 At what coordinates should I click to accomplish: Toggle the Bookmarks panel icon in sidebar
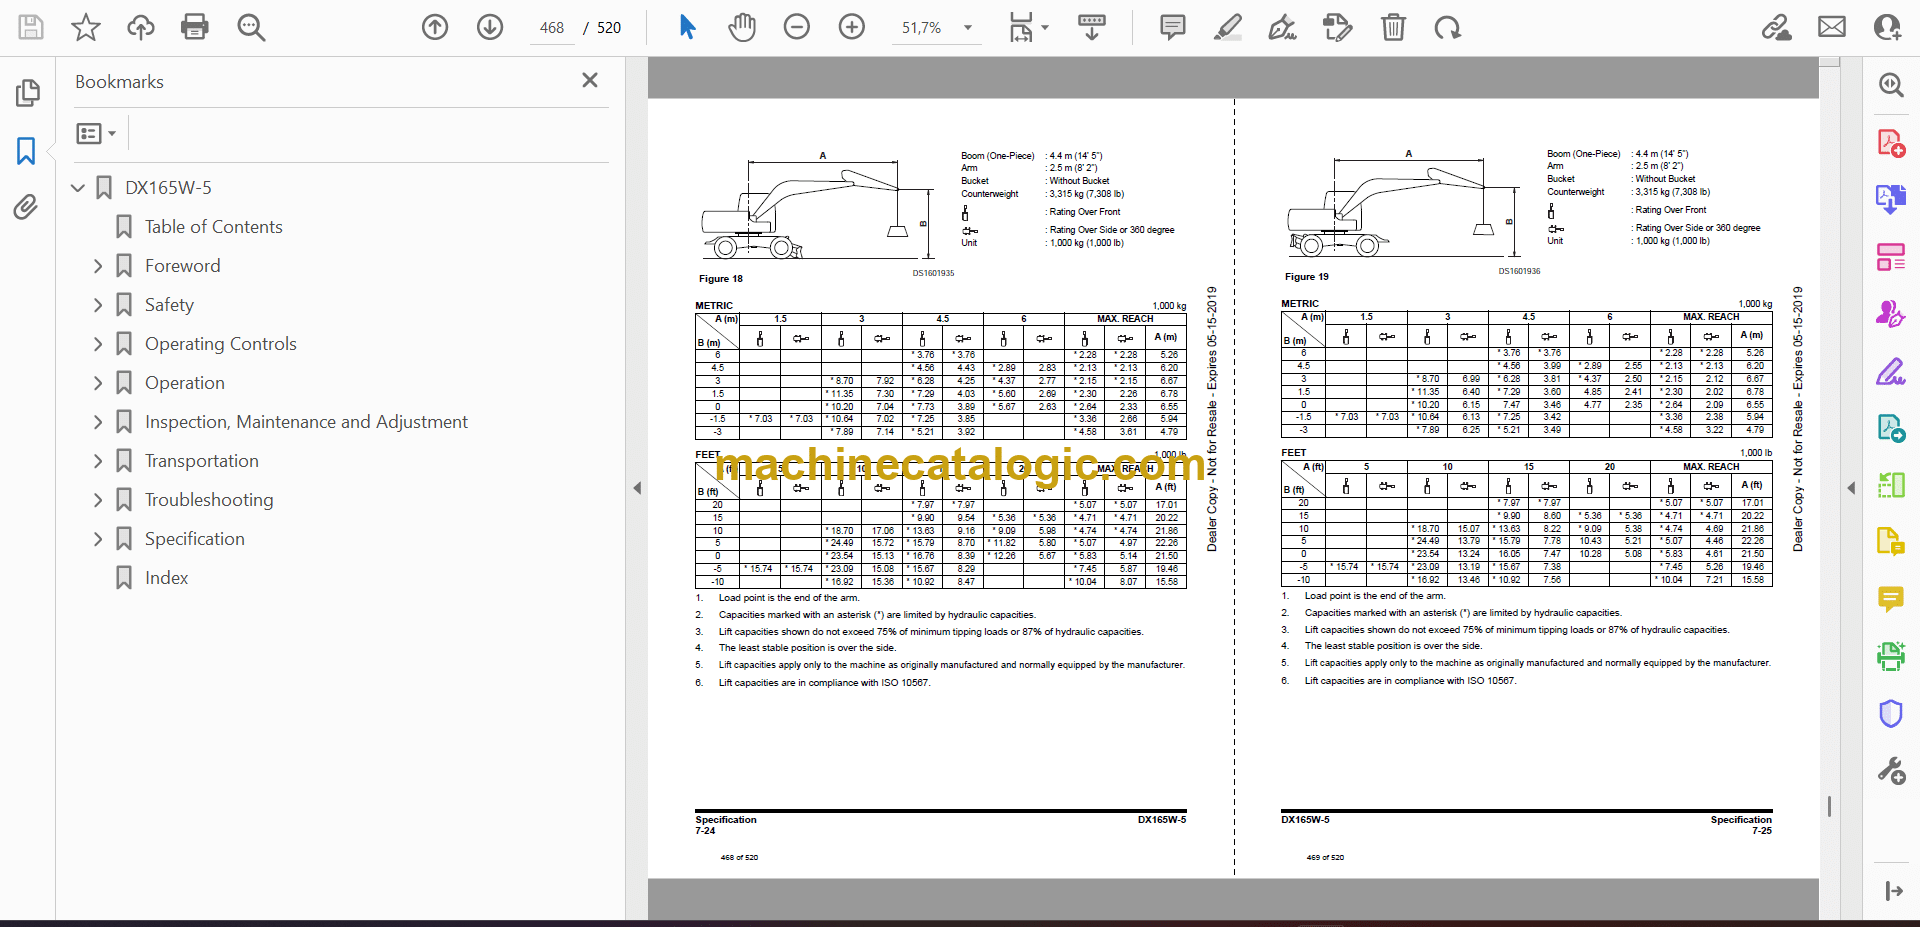pyautogui.click(x=27, y=151)
